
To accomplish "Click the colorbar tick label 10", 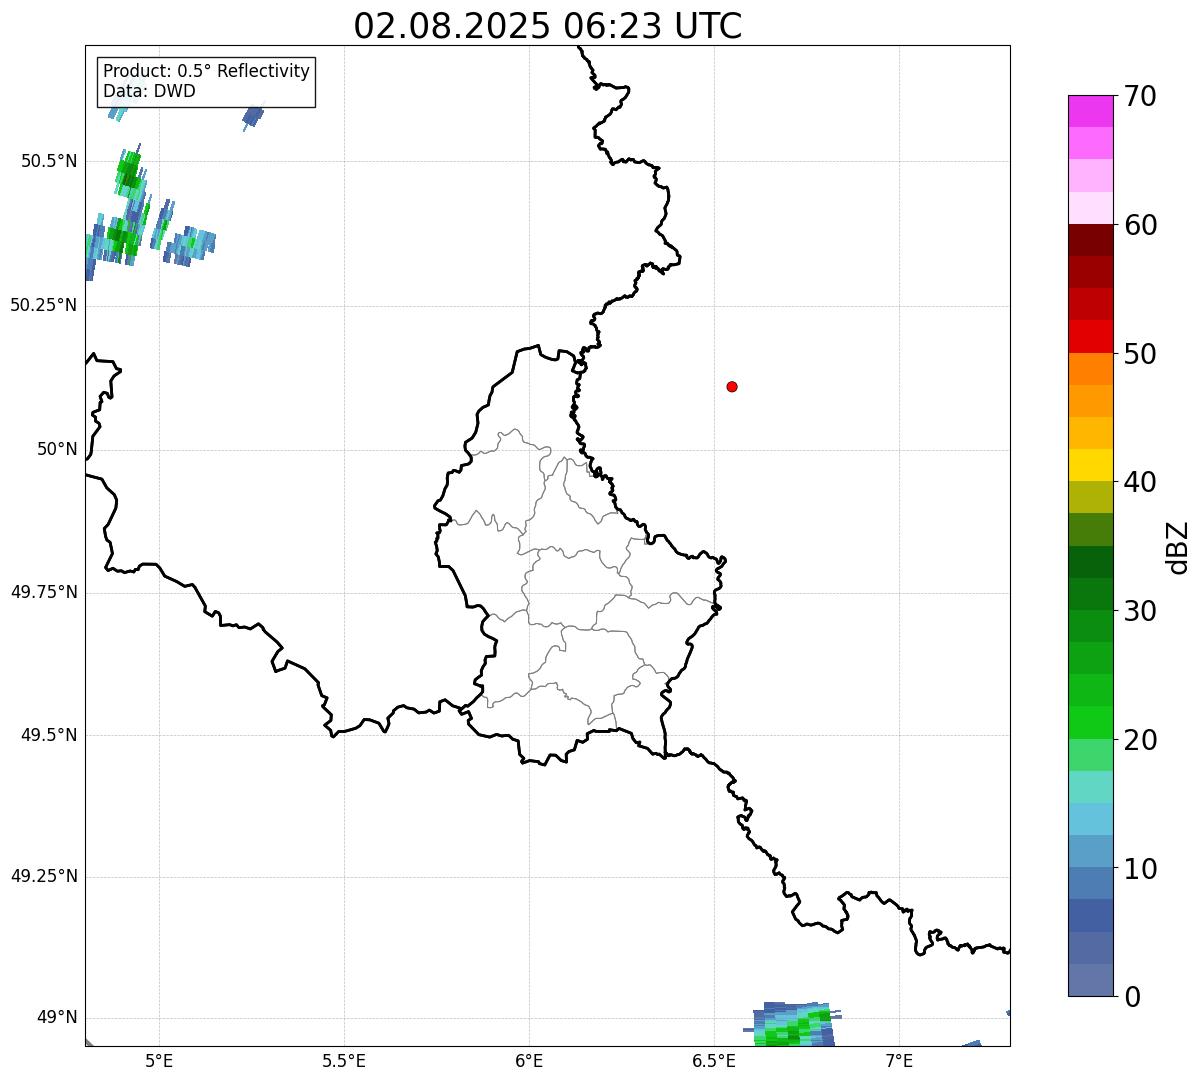I will (1140, 869).
